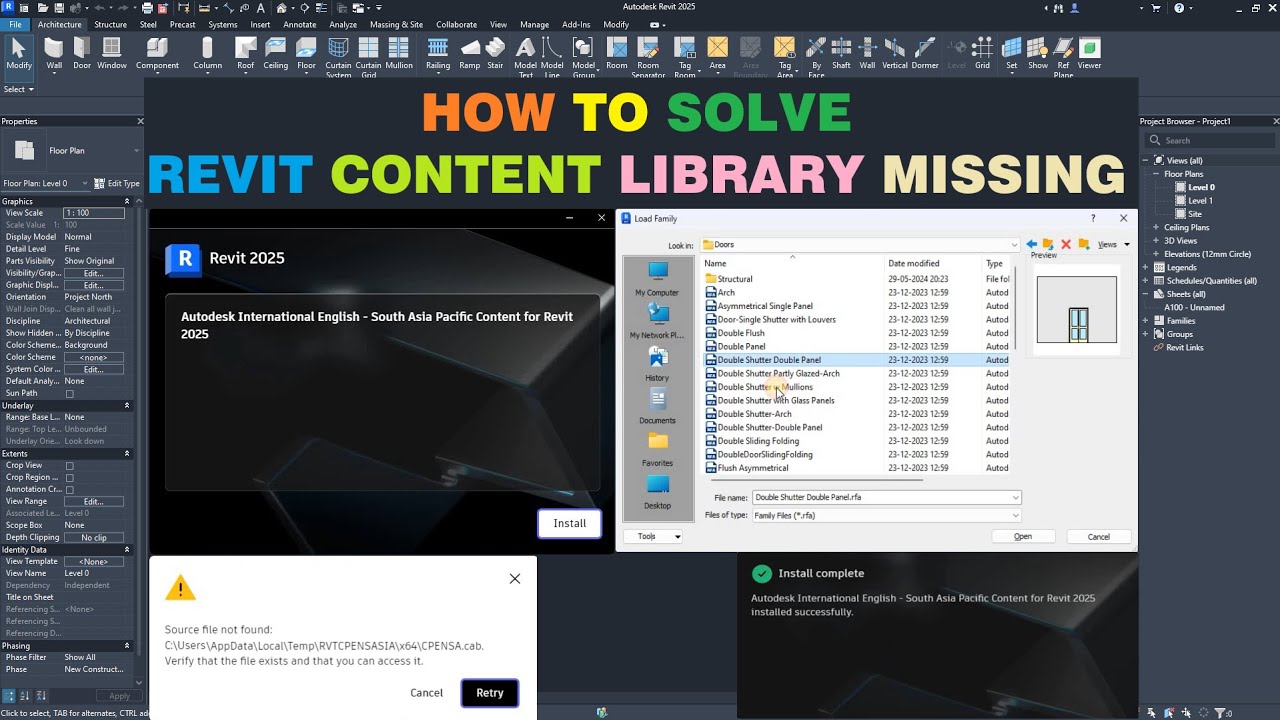Click Install in the Revit 2025 installer

coord(570,523)
